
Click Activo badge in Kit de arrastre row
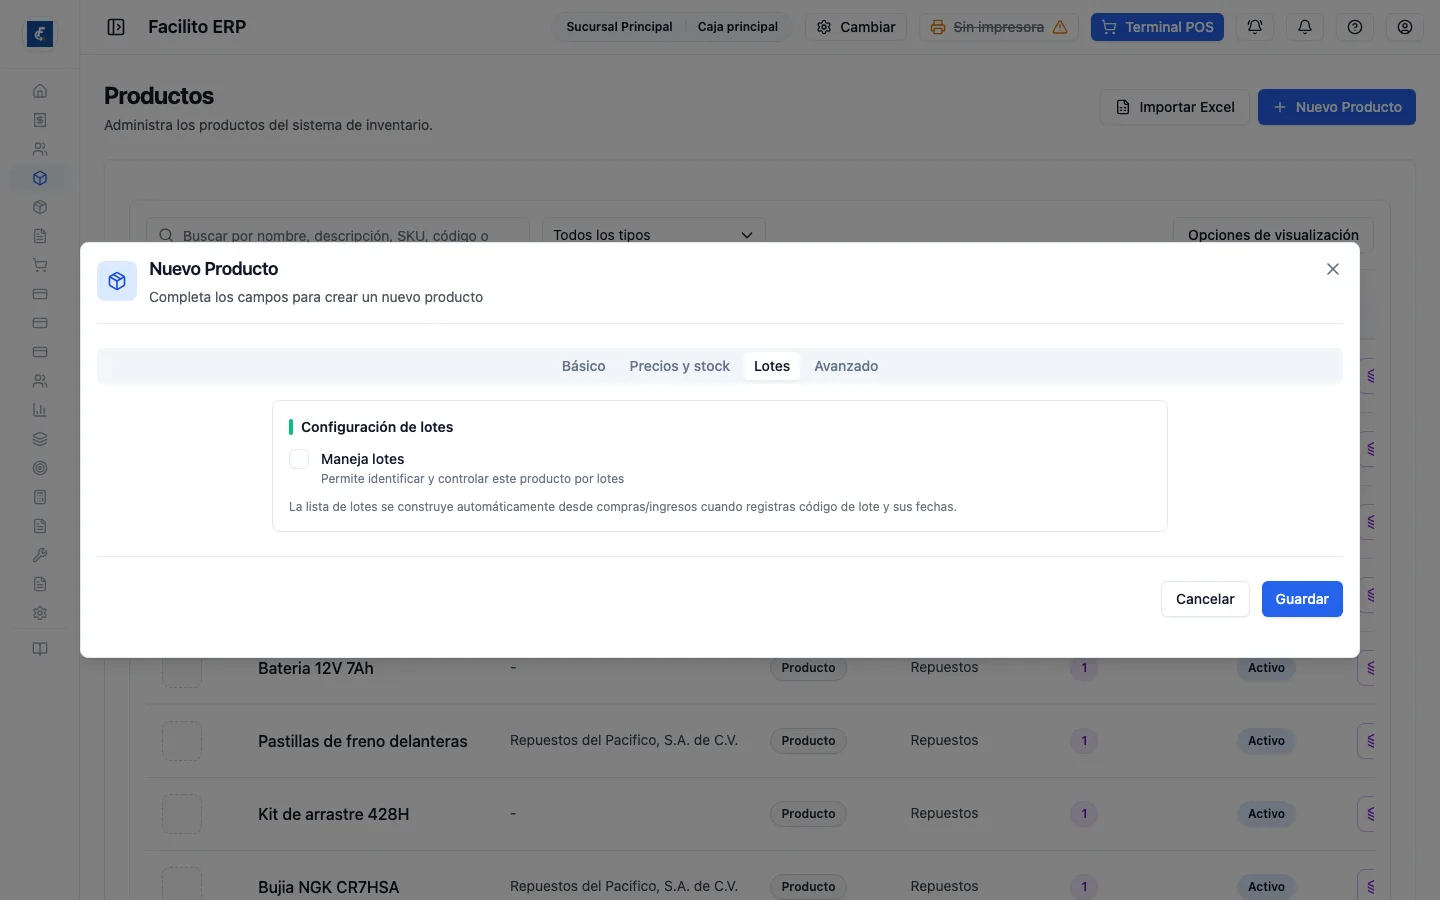(1266, 814)
